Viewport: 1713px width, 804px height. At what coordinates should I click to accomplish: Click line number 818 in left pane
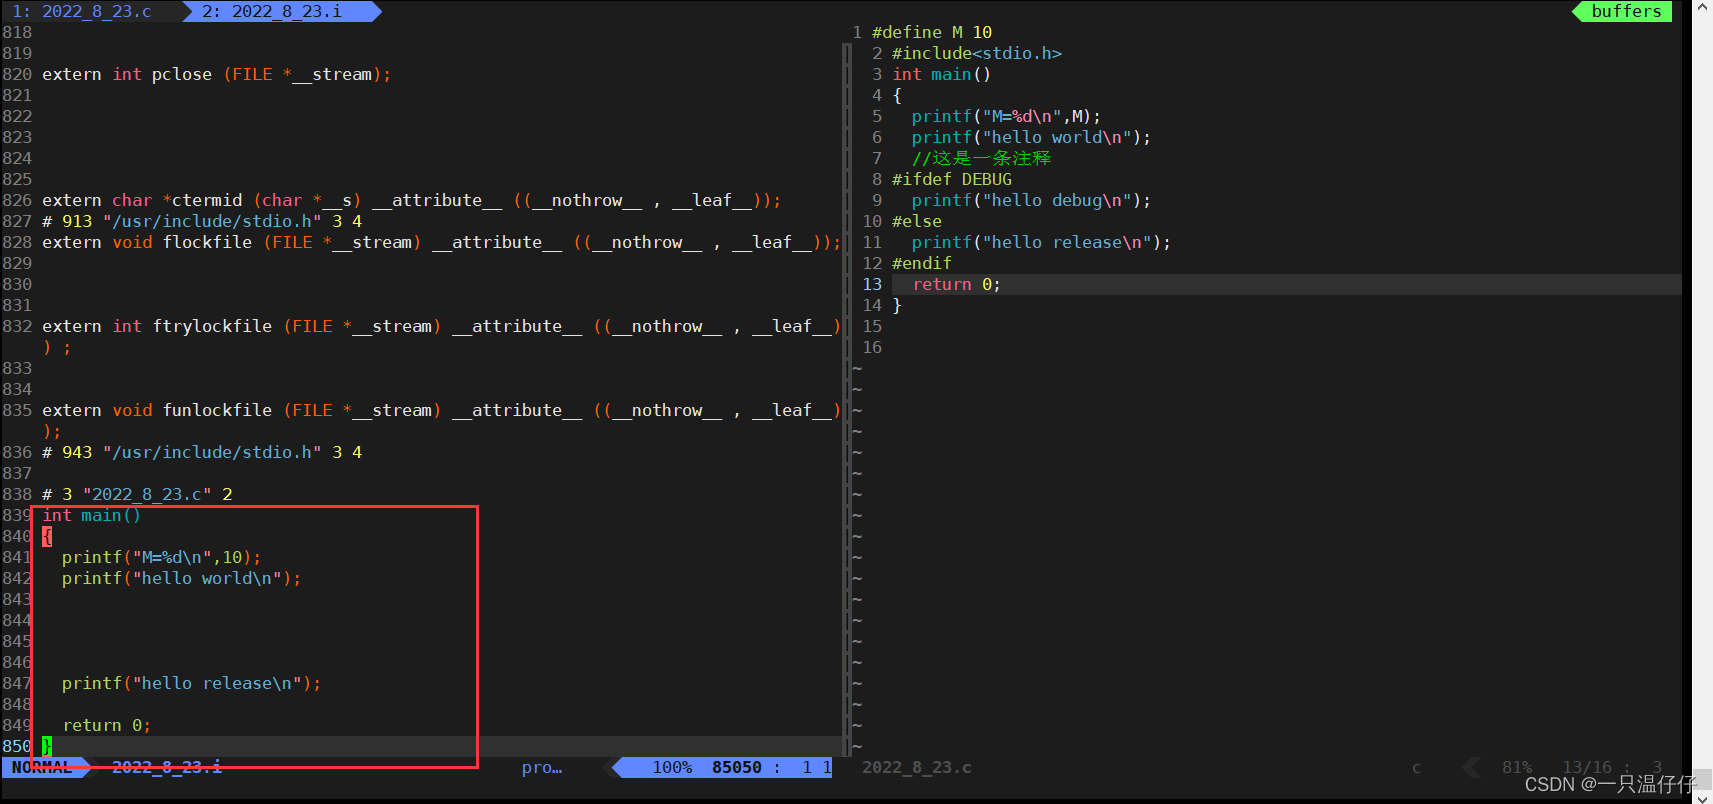17,32
